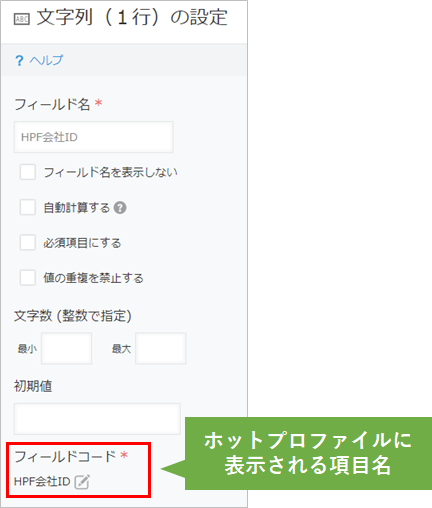Click the pencil edit icon for フィールドコード
The image size is (432, 508).
(82, 482)
